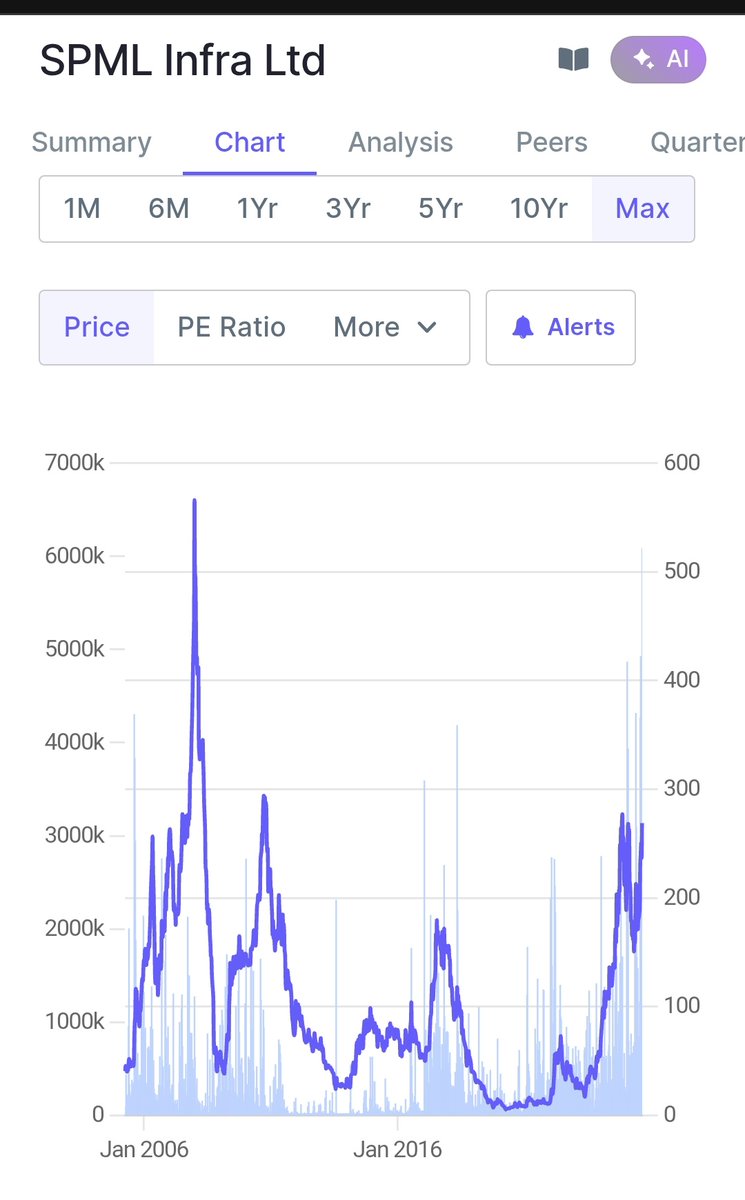The height and width of the screenshot is (1200, 745).
Task: Open Alerts with the bell icon
Action: pos(561,327)
